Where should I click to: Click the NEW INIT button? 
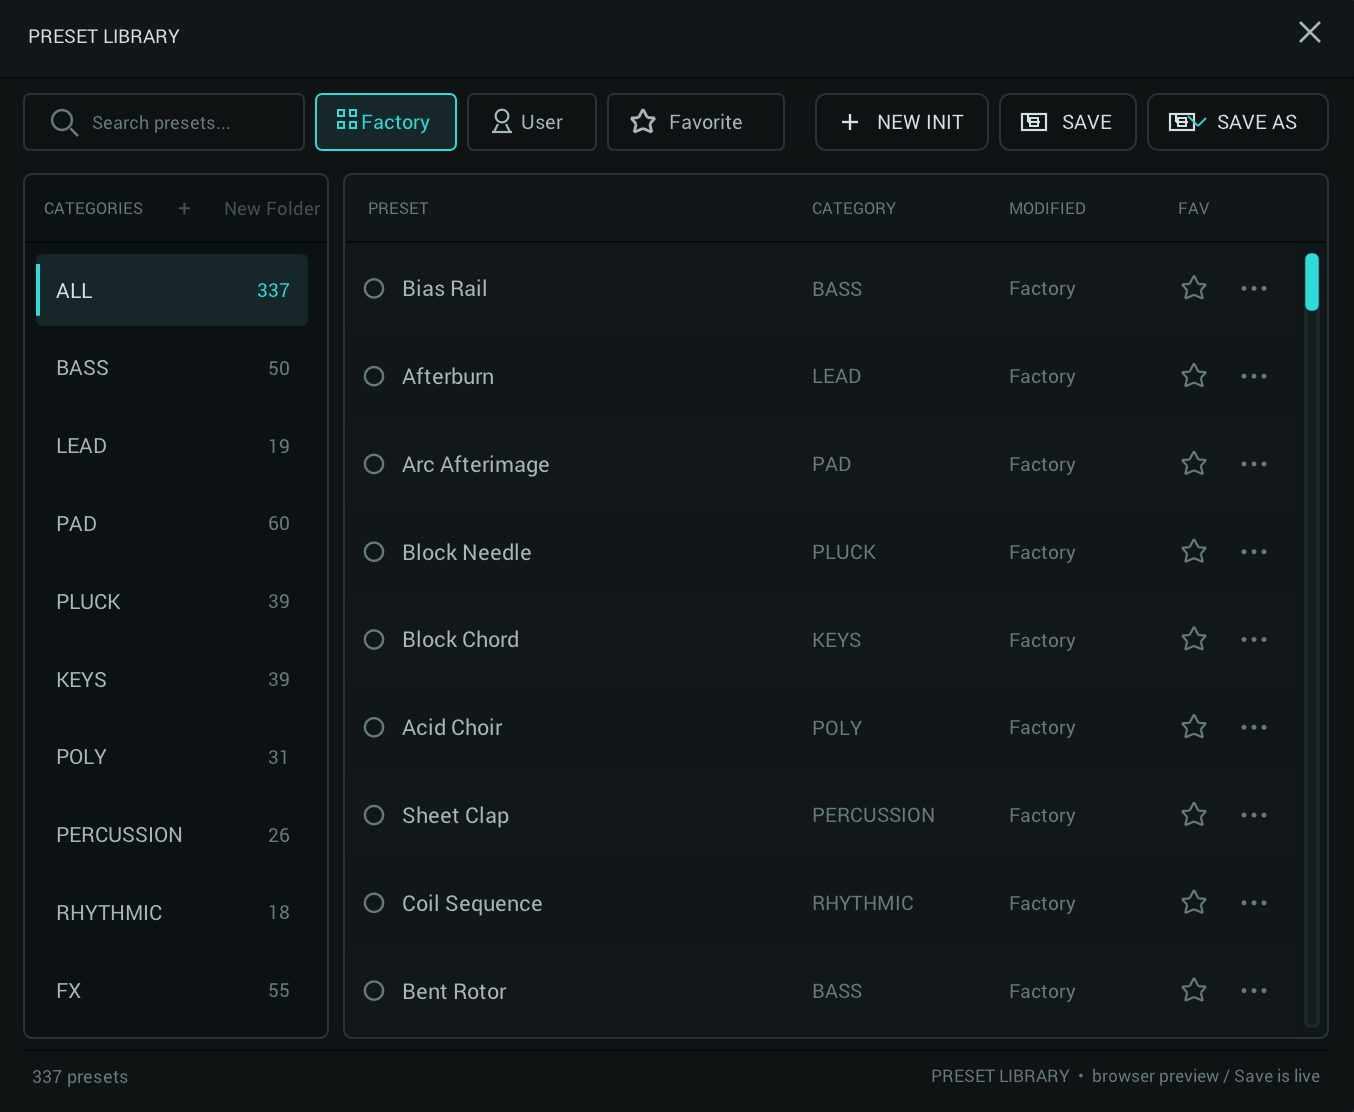point(902,122)
